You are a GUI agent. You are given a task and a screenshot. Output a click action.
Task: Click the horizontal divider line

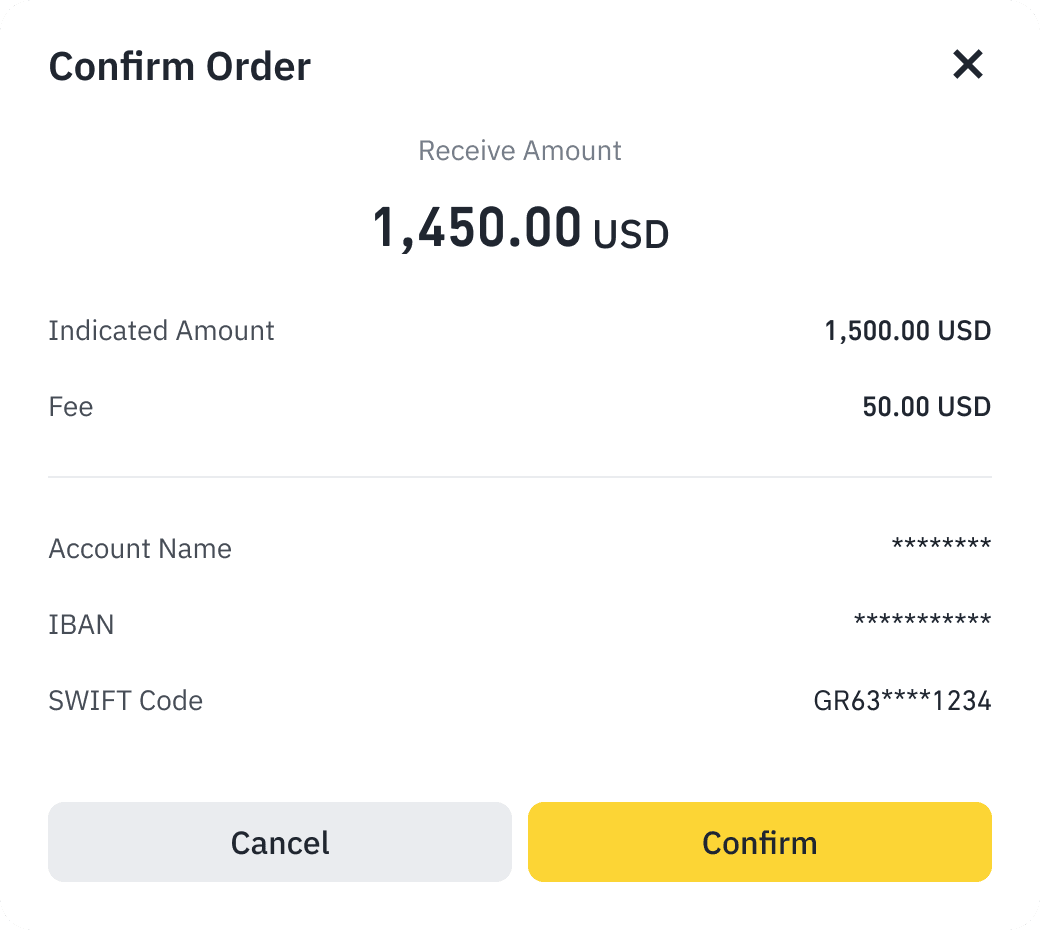click(x=520, y=477)
